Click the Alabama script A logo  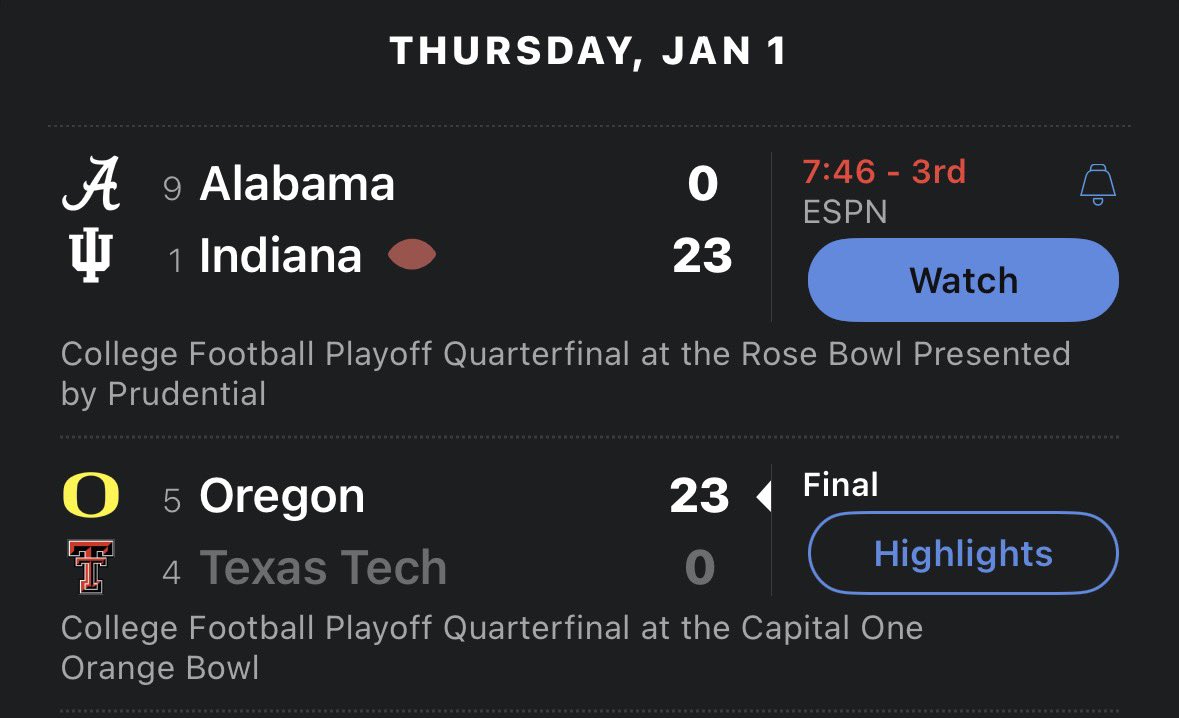(x=91, y=185)
